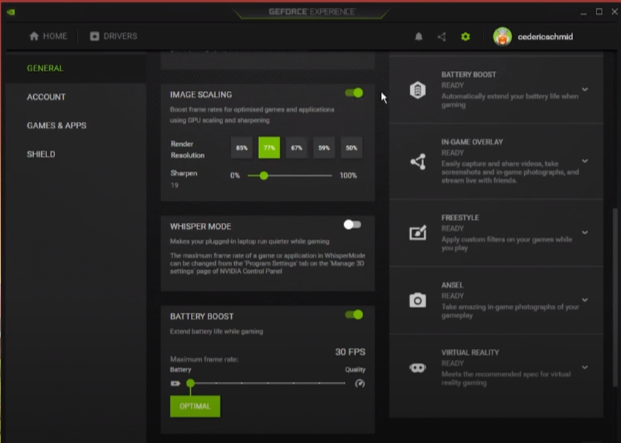Click the Freestyle edit icon
Screen dimensions: 621x443
pos(418,232)
